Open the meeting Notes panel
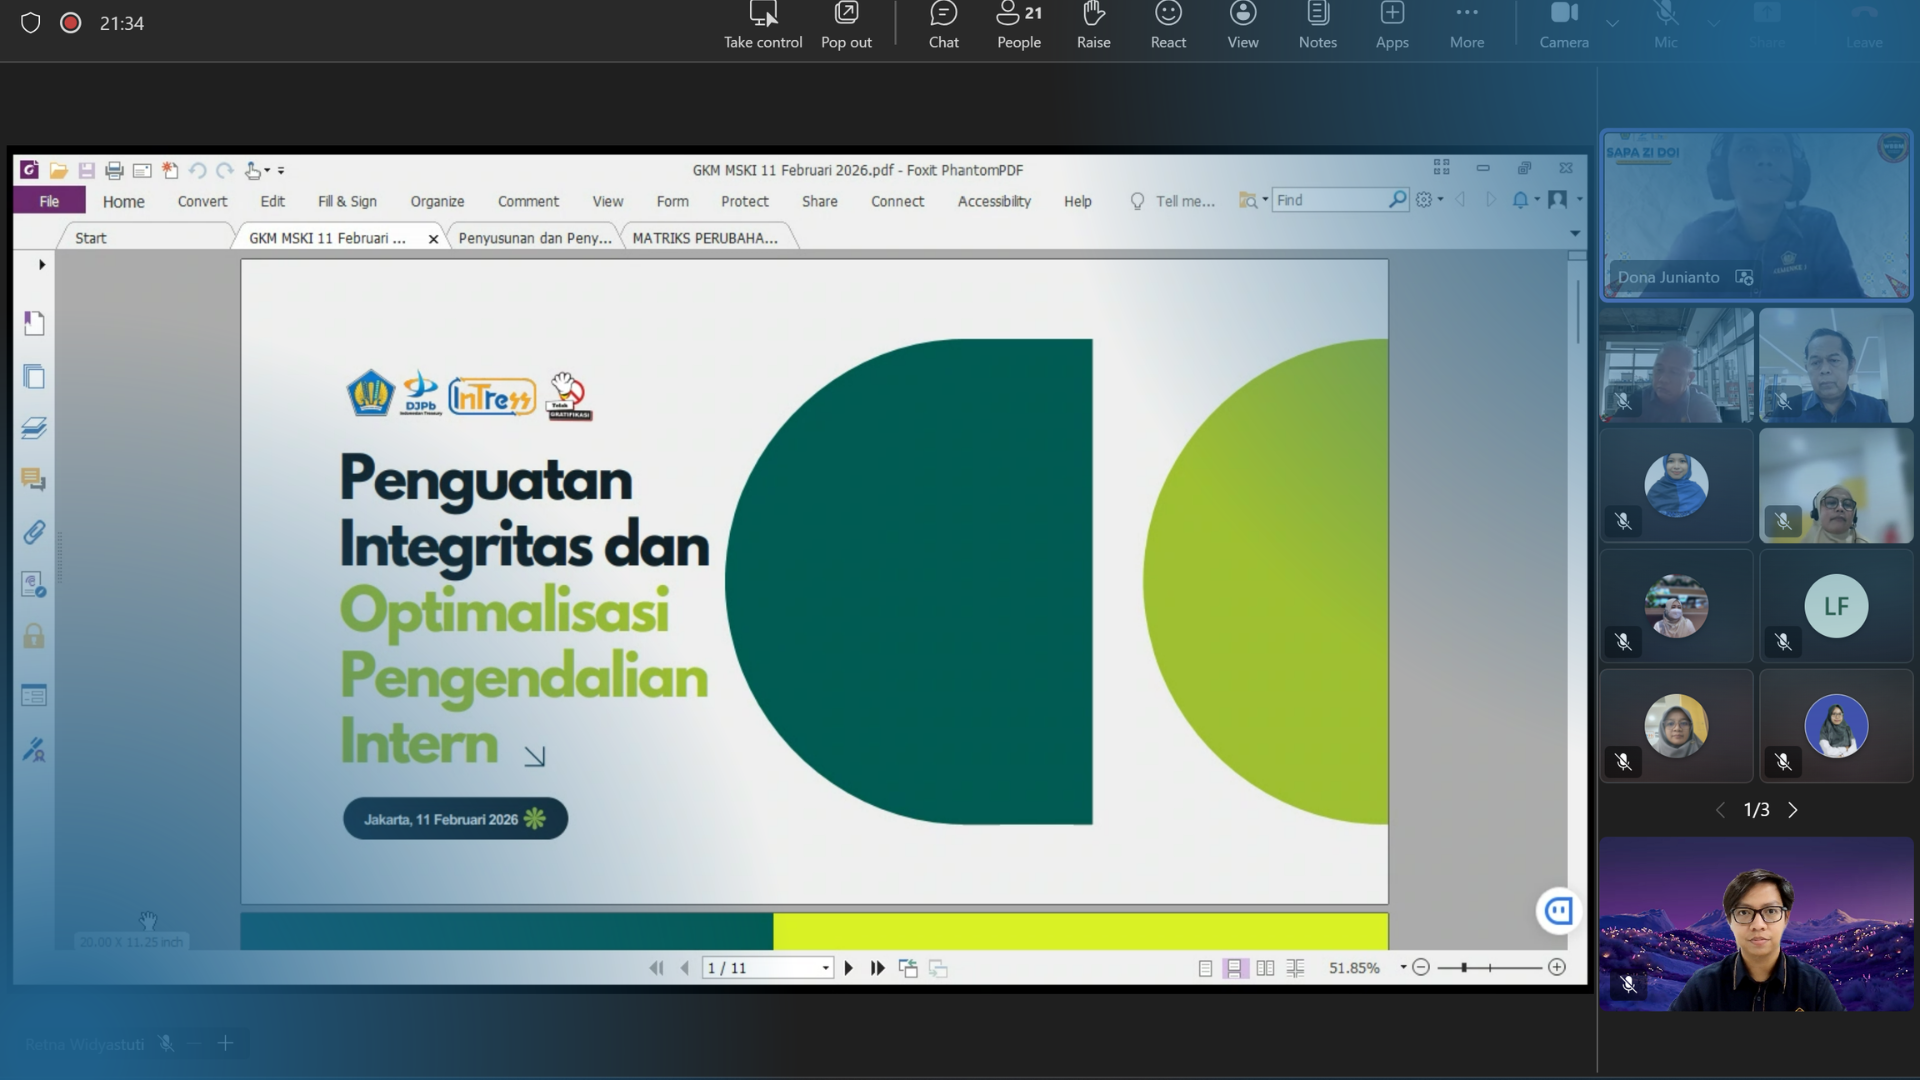The image size is (1920, 1080). [1317, 25]
